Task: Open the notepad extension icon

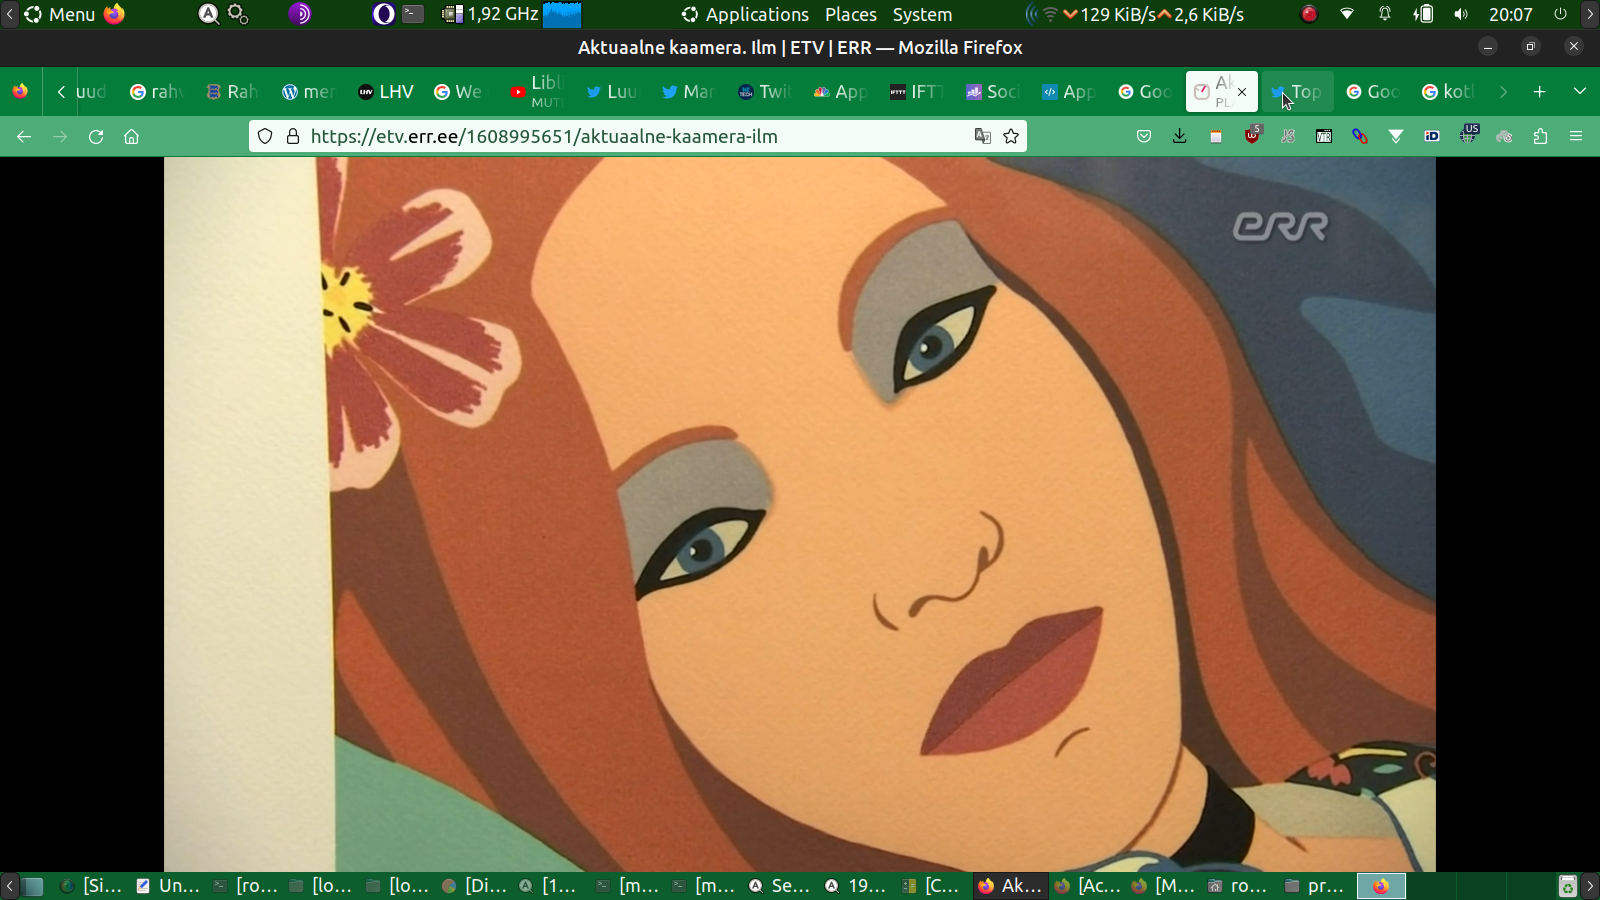Action: click(x=1216, y=137)
